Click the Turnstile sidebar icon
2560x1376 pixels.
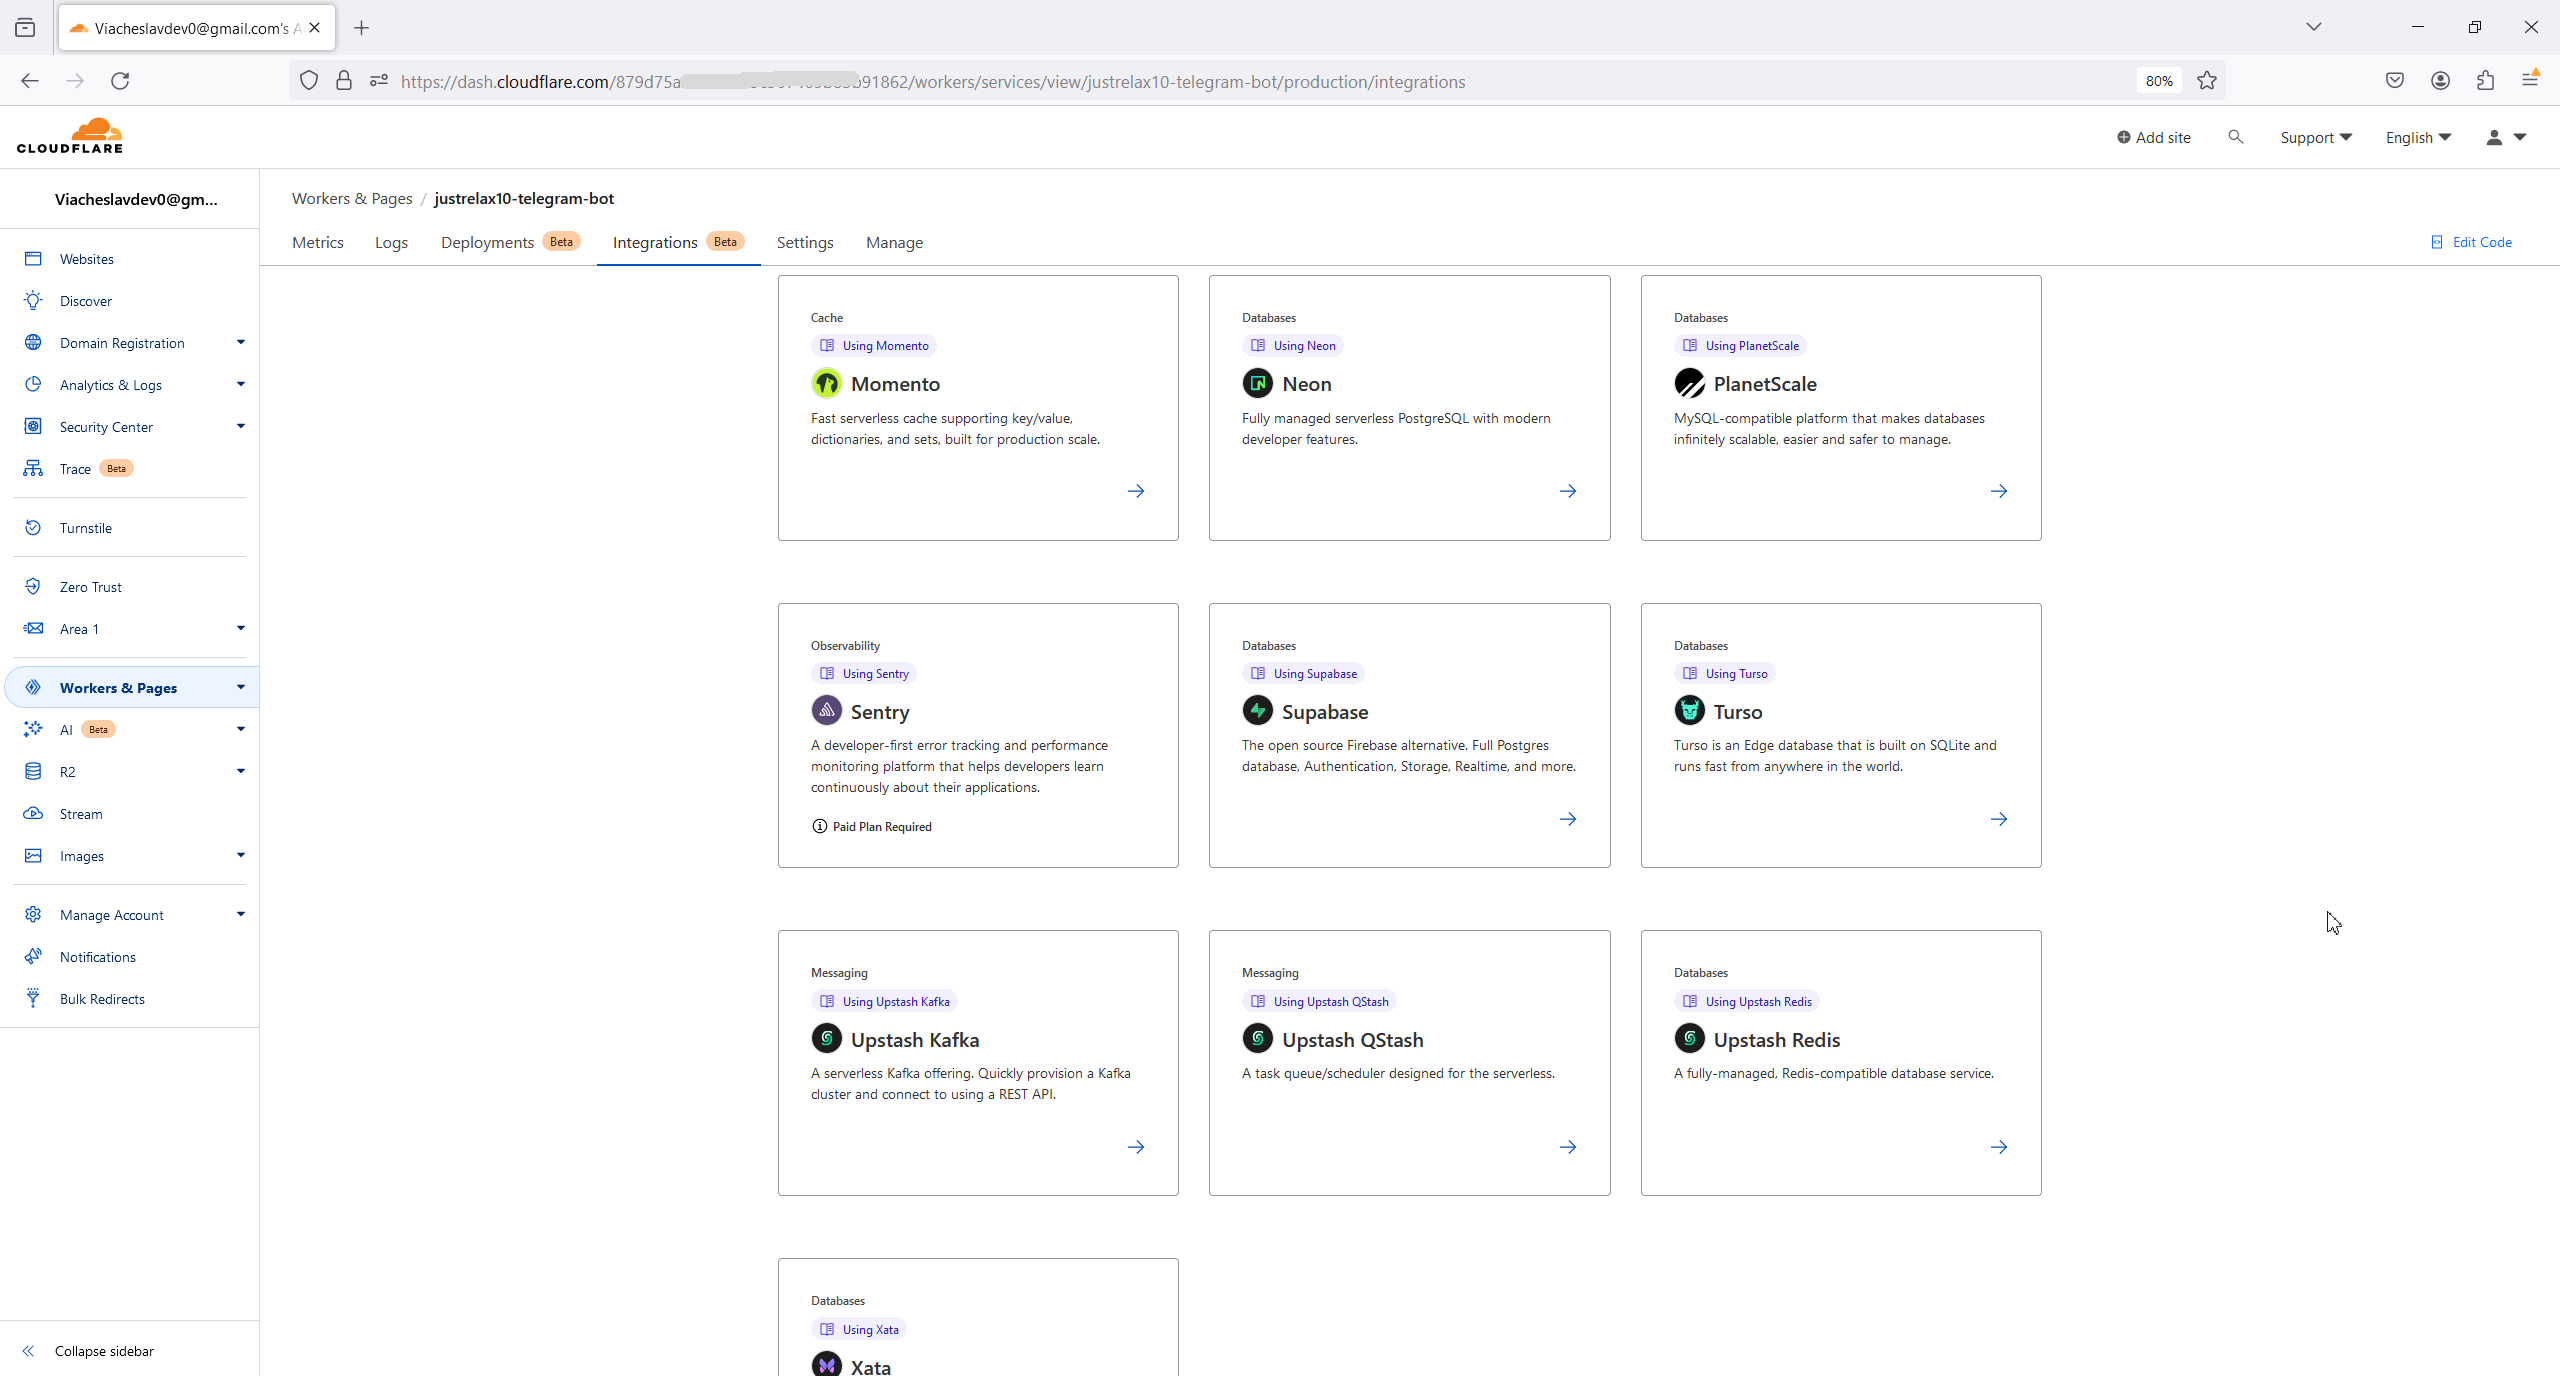pyautogui.click(x=33, y=527)
